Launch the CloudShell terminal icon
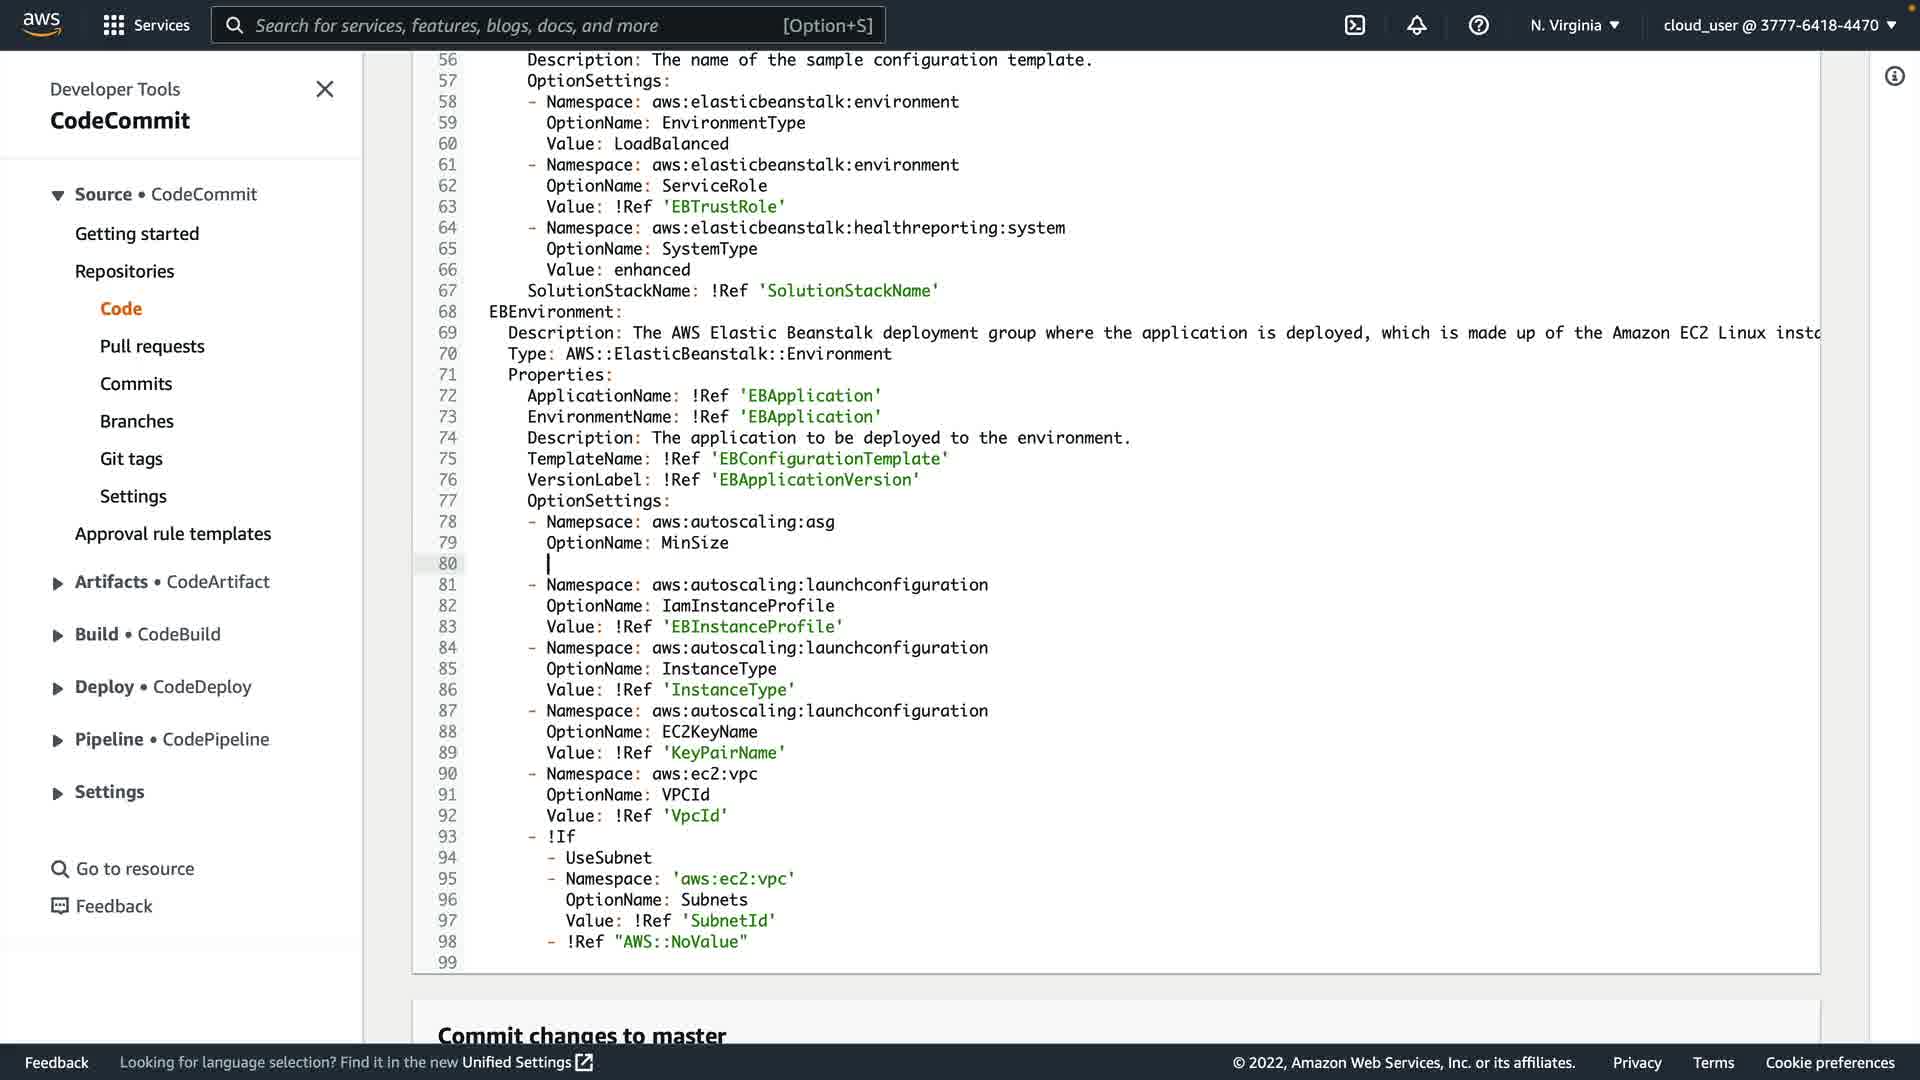This screenshot has height=1080, width=1920. 1355,25
